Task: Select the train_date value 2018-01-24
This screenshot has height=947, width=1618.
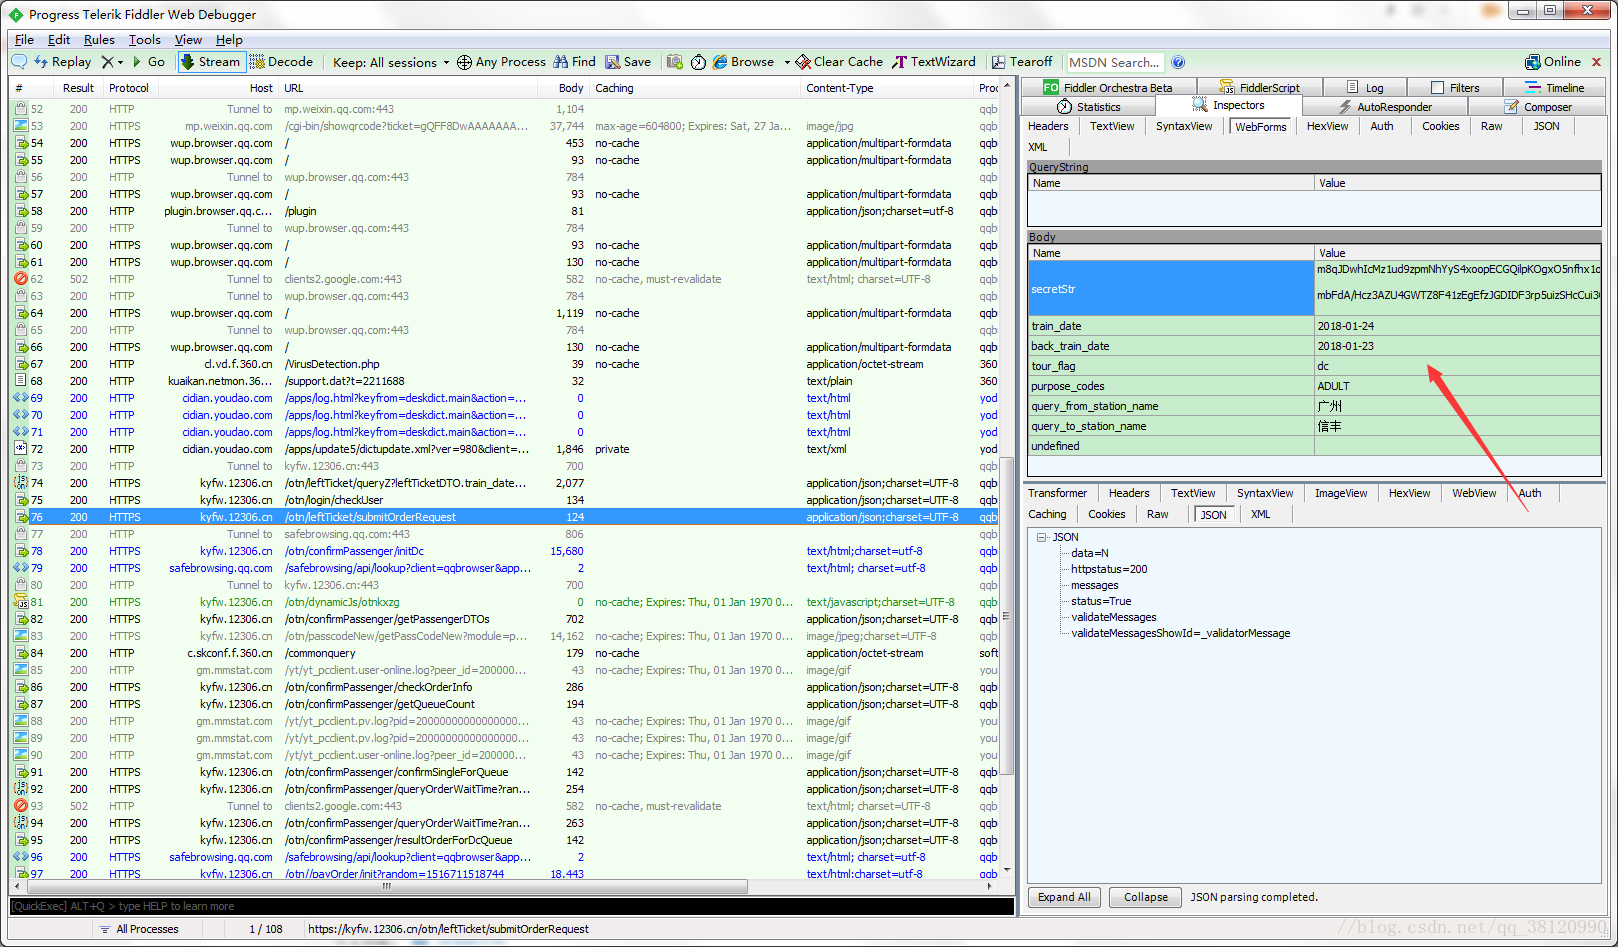Action: pos(1345,326)
